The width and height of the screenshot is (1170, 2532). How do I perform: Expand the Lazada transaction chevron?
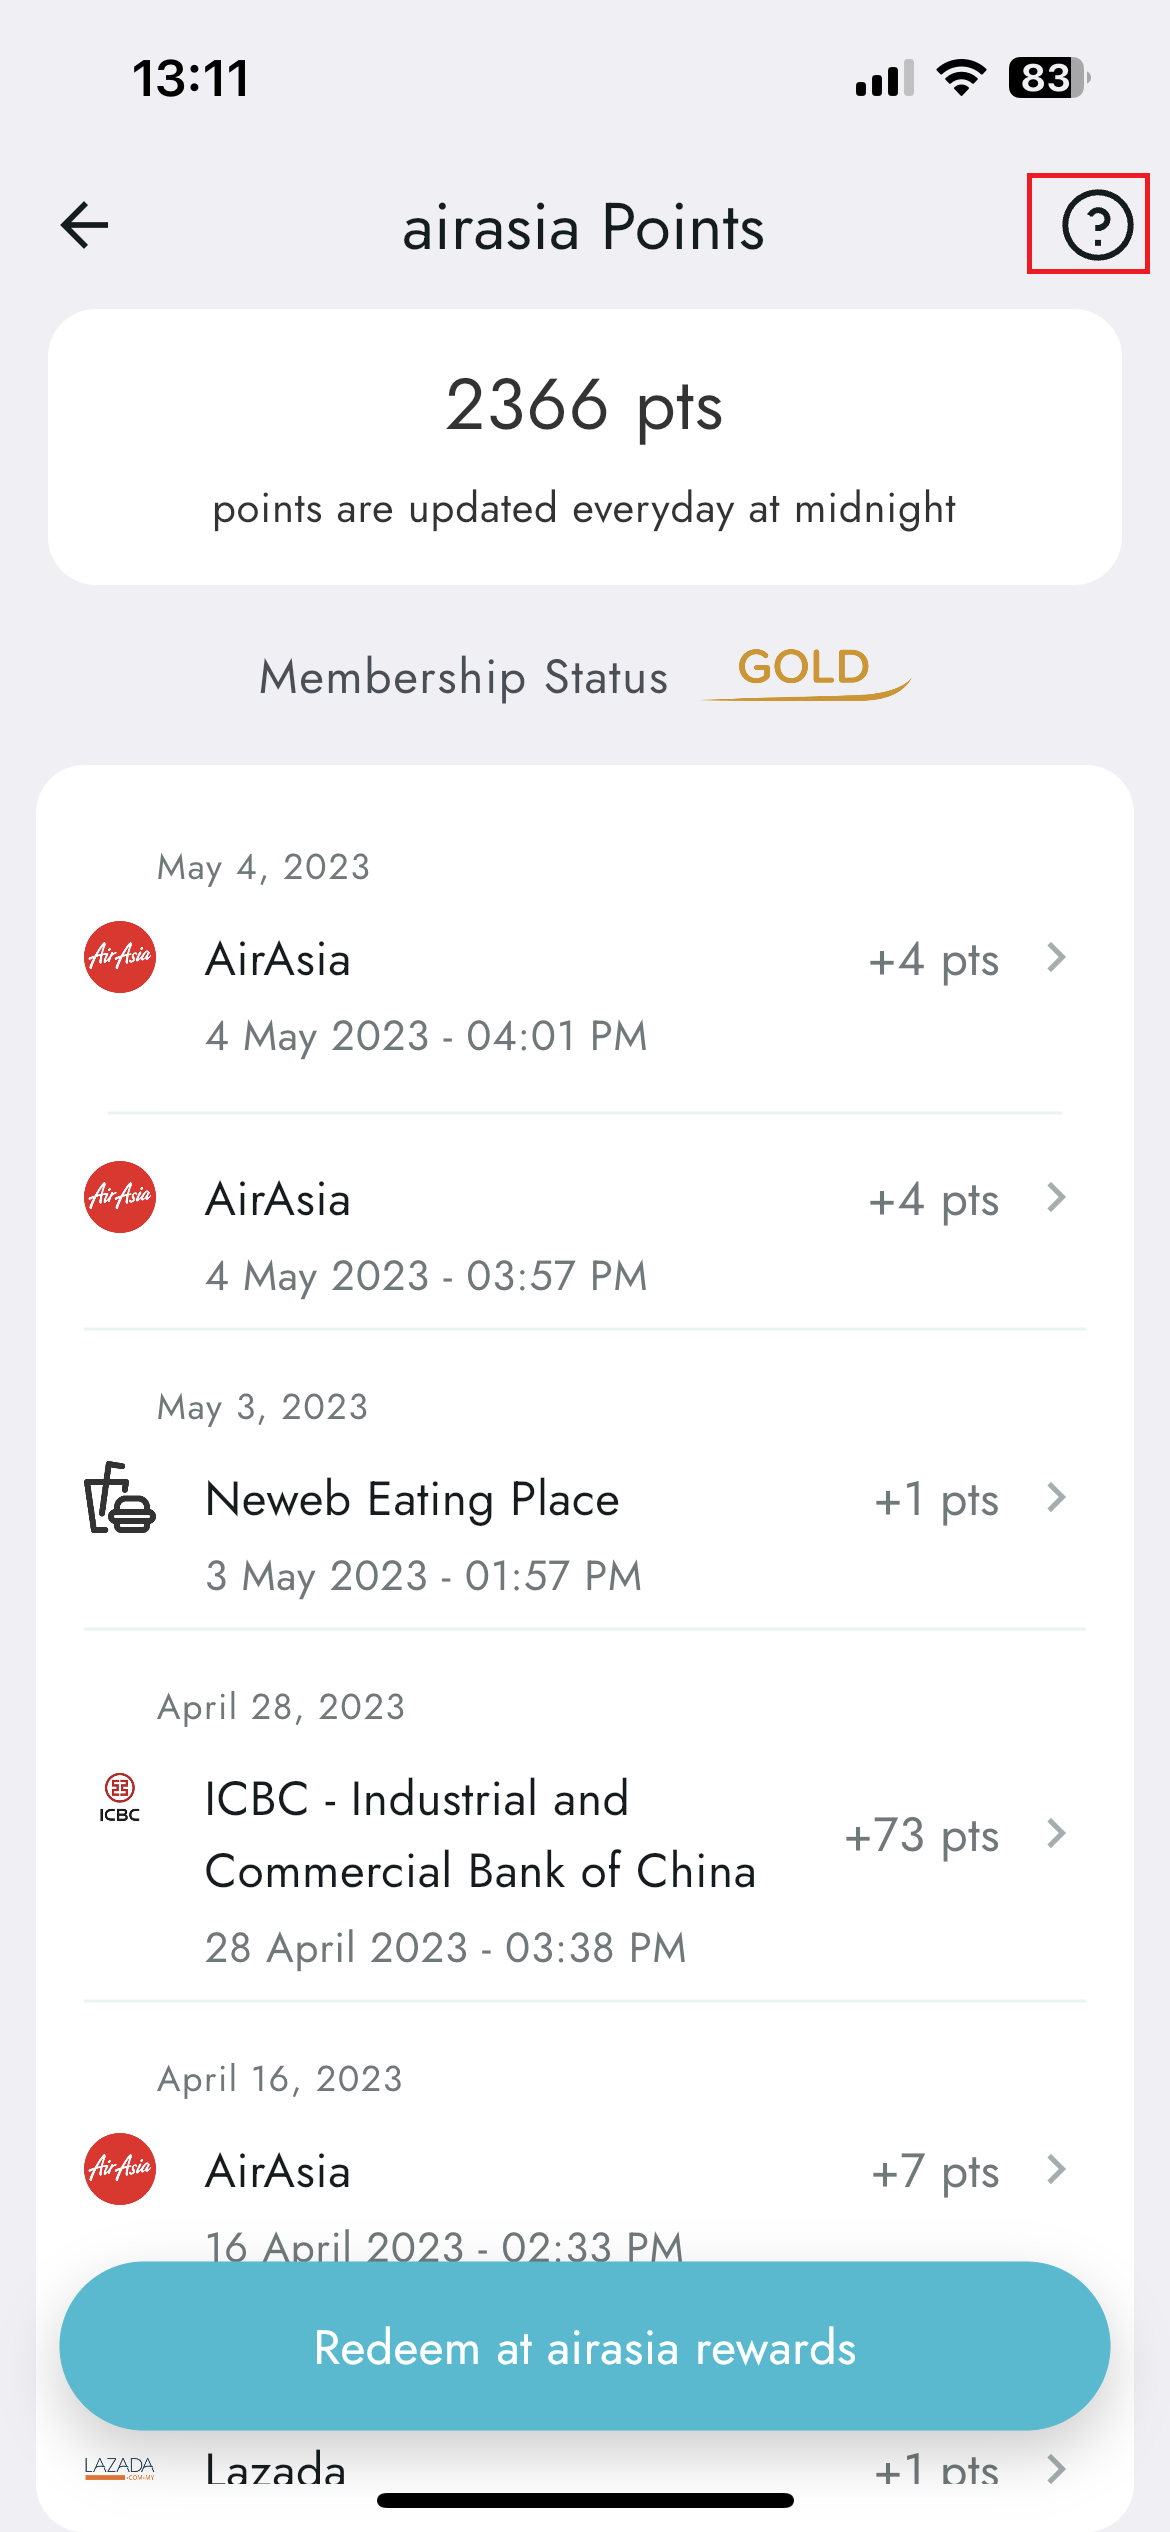(1056, 2469)
